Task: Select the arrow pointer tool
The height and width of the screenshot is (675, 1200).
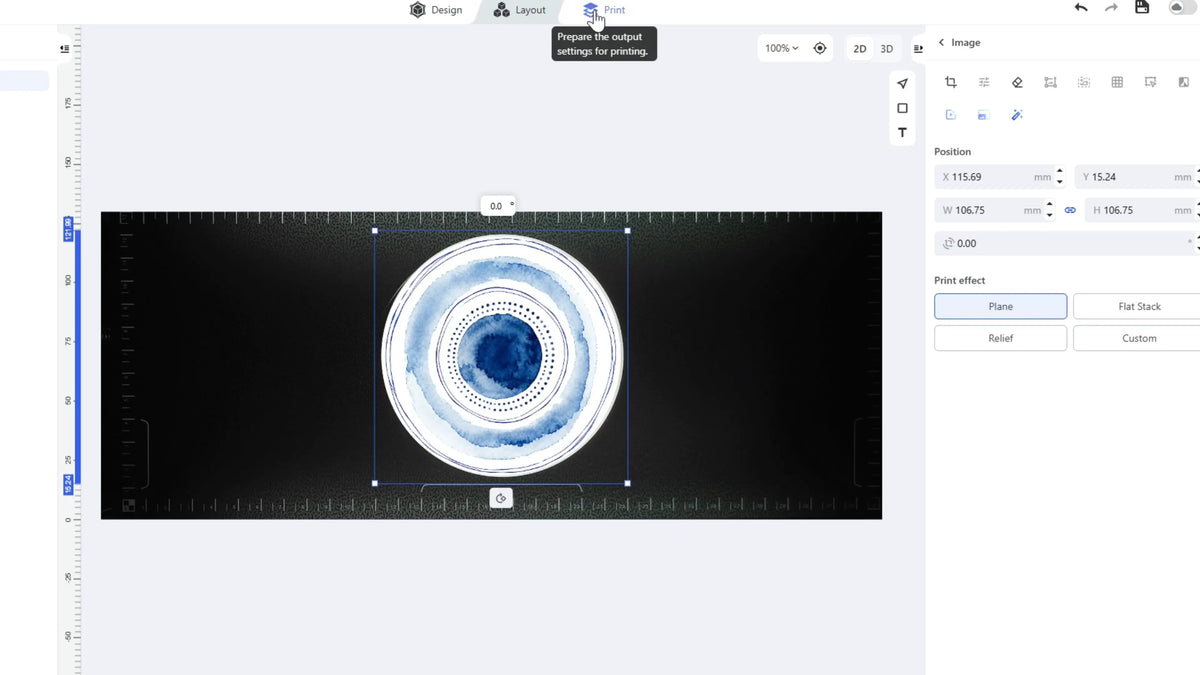Action: [x=902, y=84]
